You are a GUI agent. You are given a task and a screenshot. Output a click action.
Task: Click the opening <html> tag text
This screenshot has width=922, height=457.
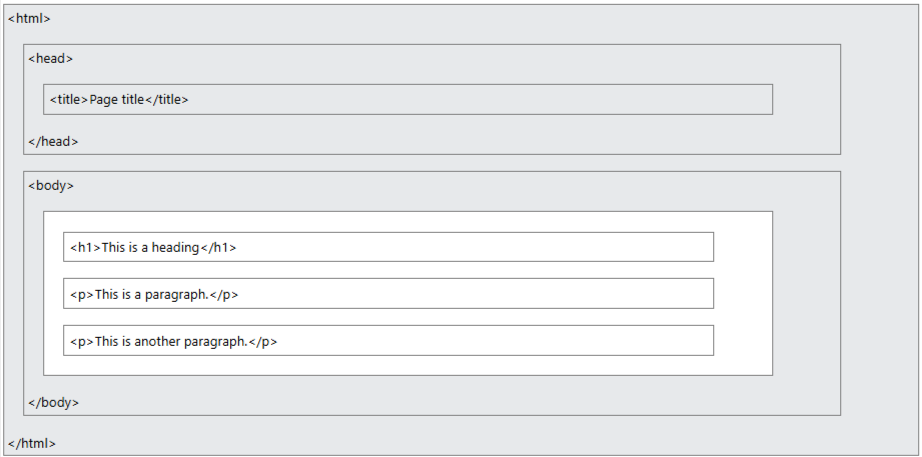click(x=29, y=19)
